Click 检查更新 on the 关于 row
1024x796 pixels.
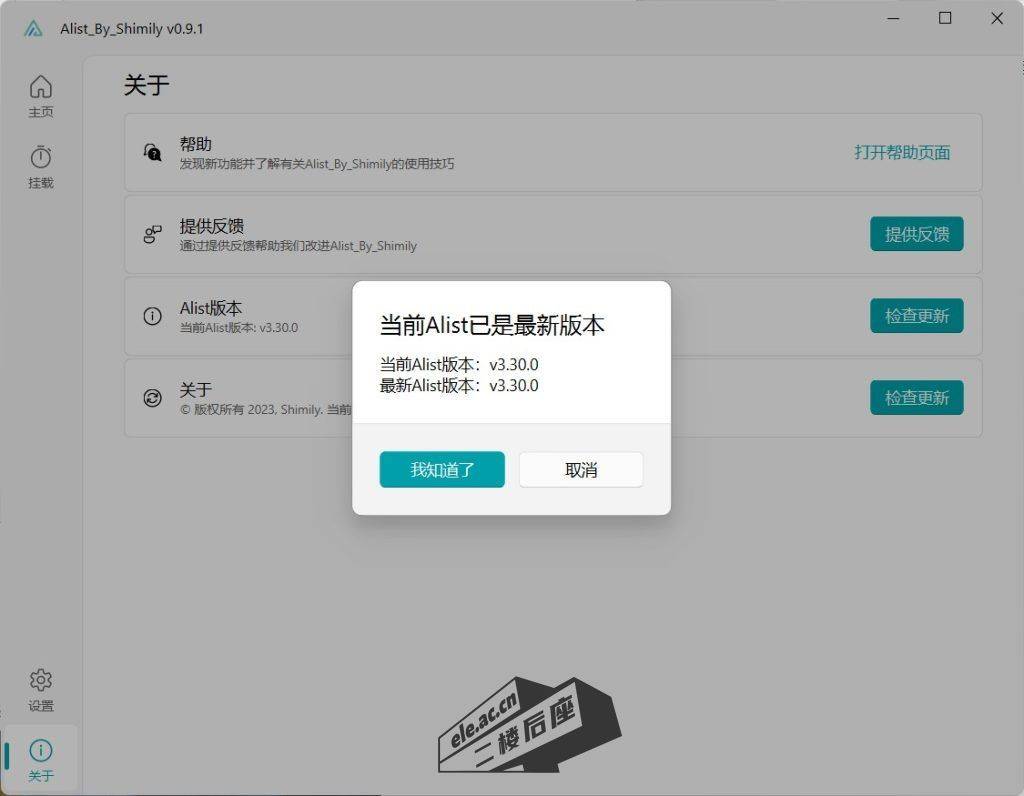916,397
